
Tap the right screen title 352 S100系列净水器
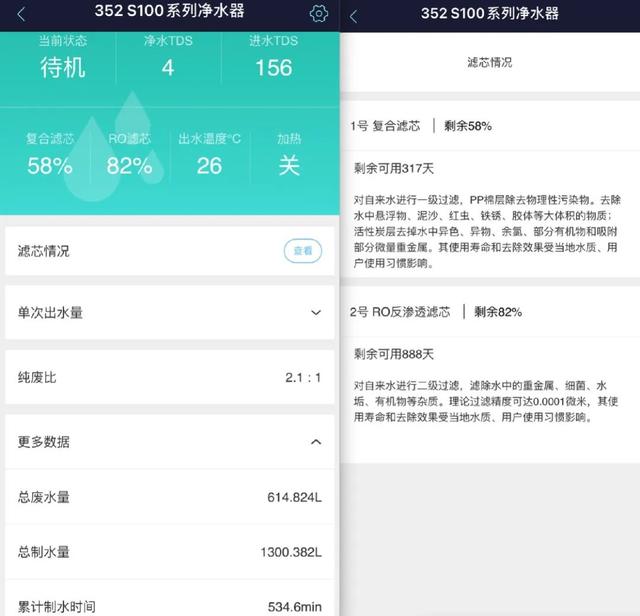tap(489, 13)
